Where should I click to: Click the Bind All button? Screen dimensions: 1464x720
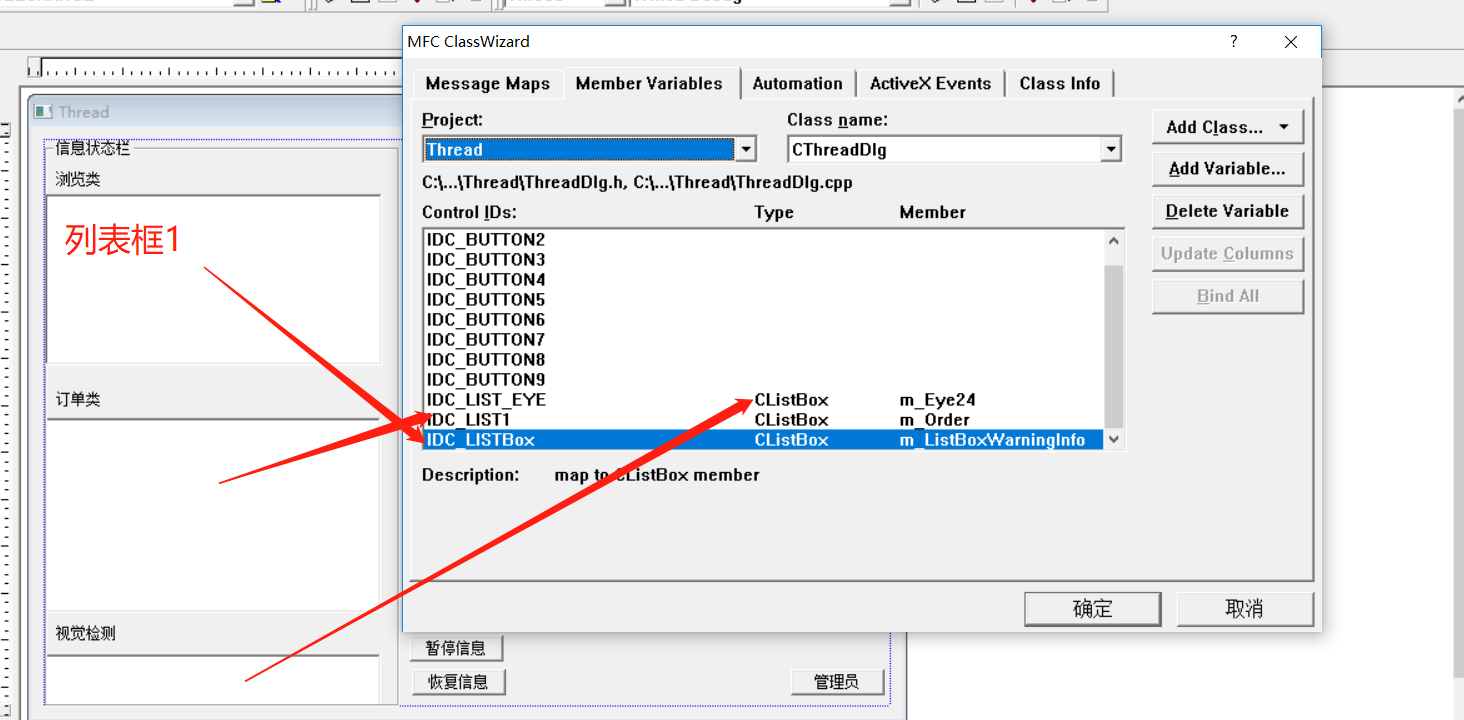pos(1227,296)
